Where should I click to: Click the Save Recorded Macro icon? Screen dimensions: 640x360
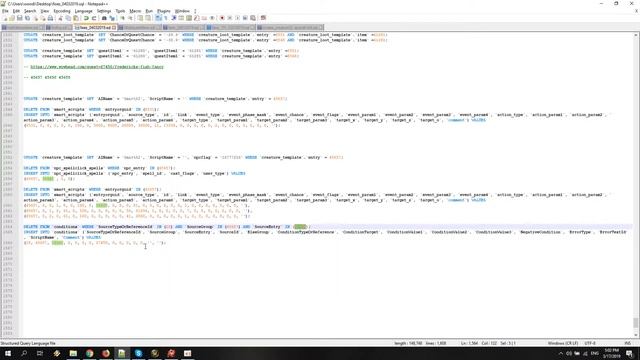click(x=252, y=18)
